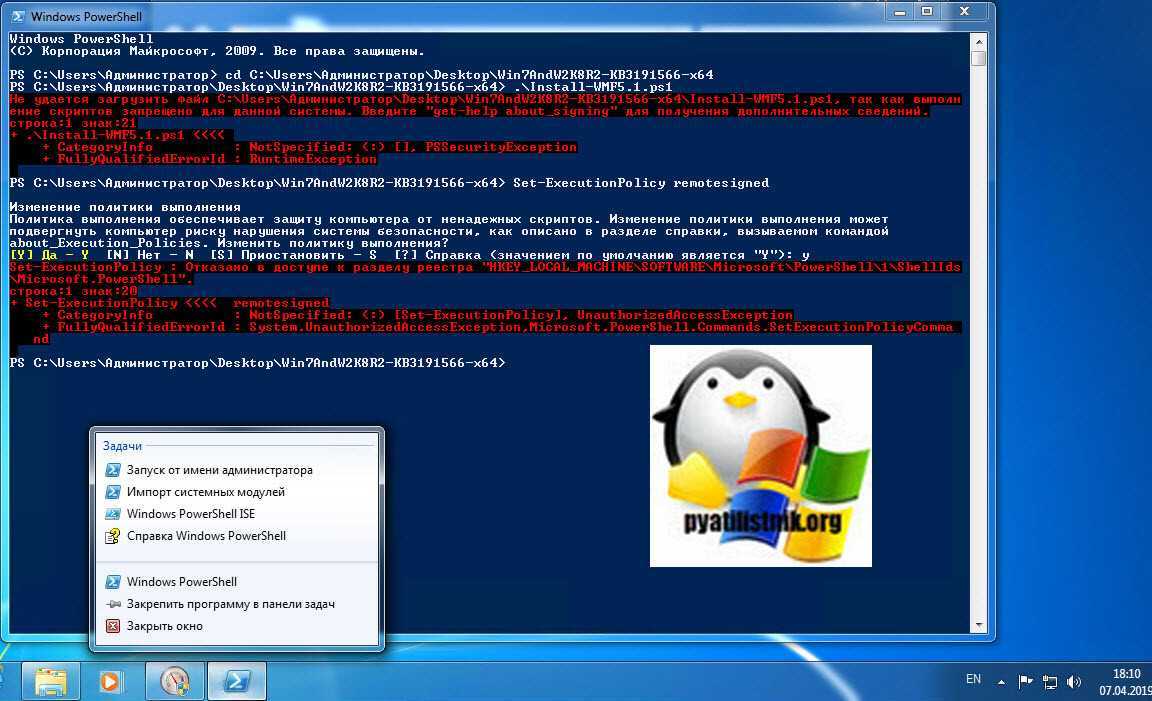This screenshot has width=1152, height=701.
Task: Click the 'Windows PowerShell' title bar text
Action: [x=87, y=16]
